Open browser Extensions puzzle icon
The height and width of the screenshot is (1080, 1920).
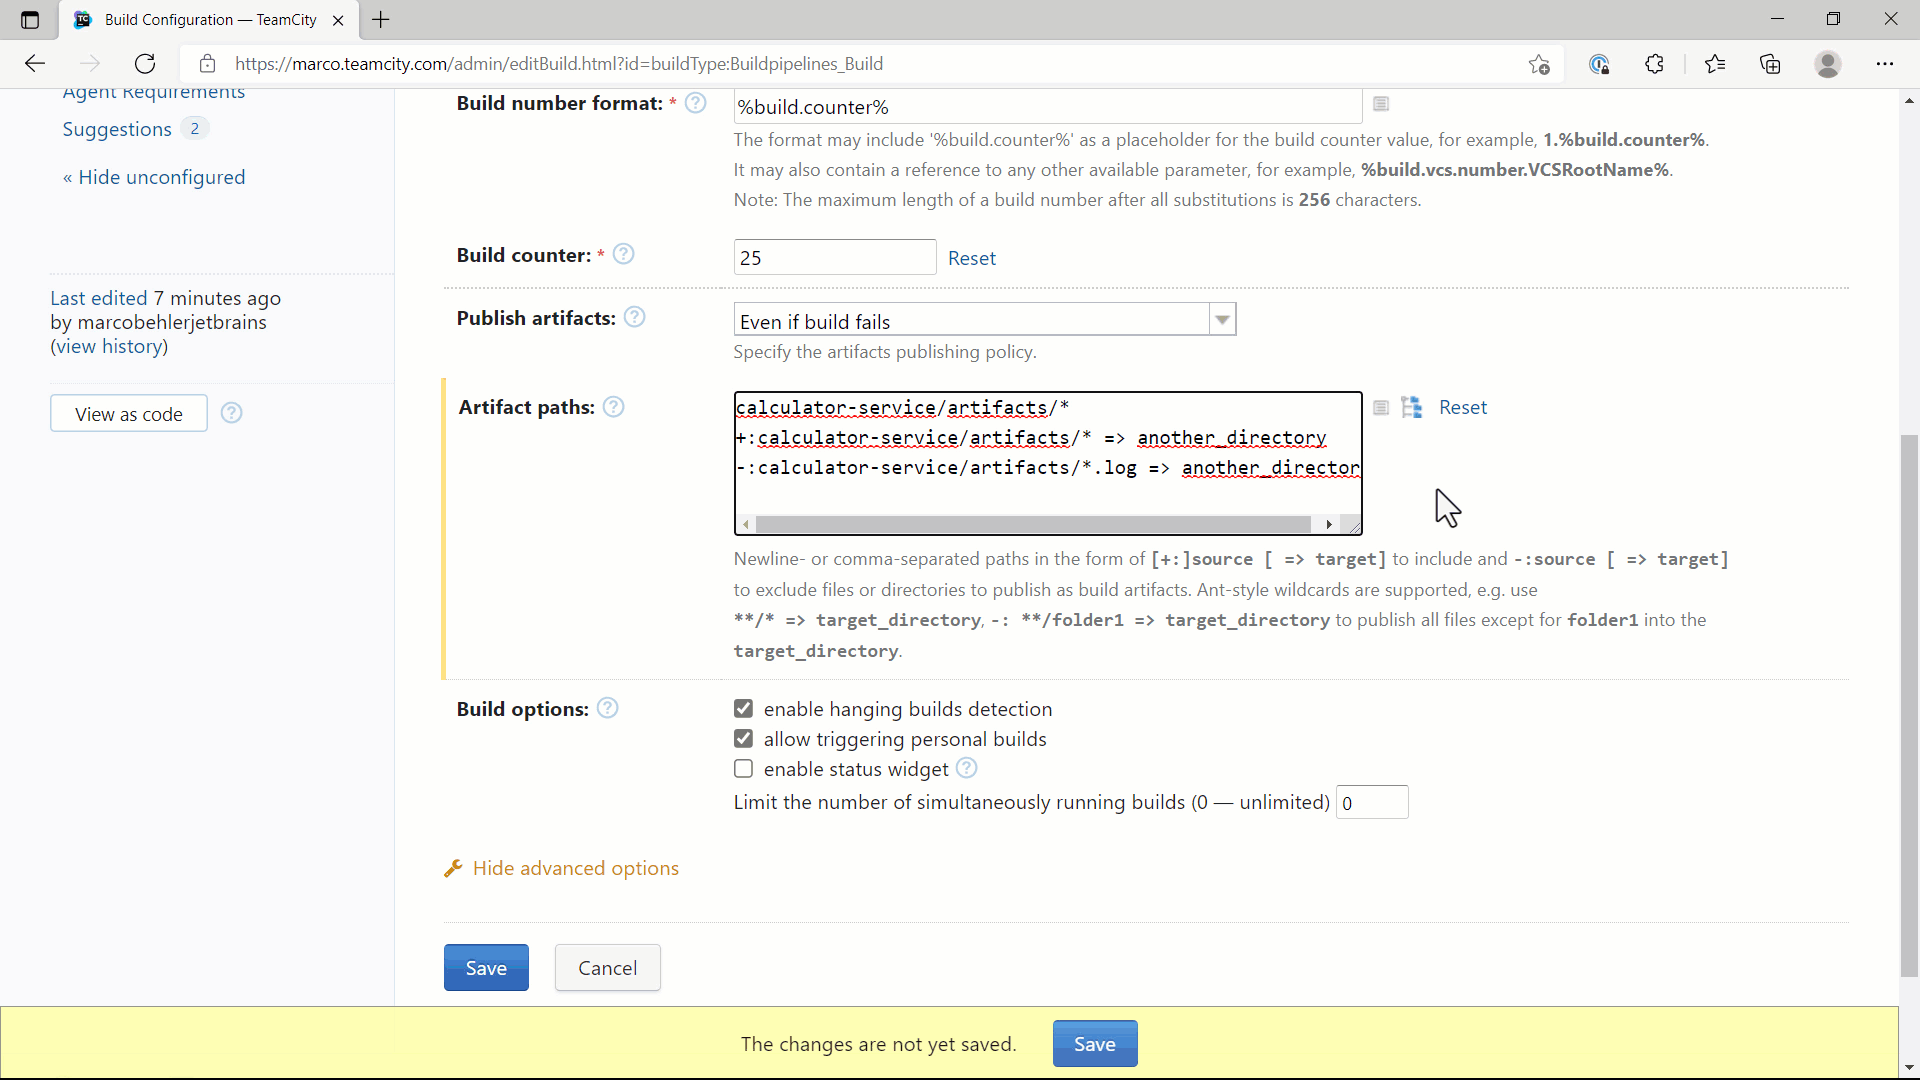tap(1655, 64)
